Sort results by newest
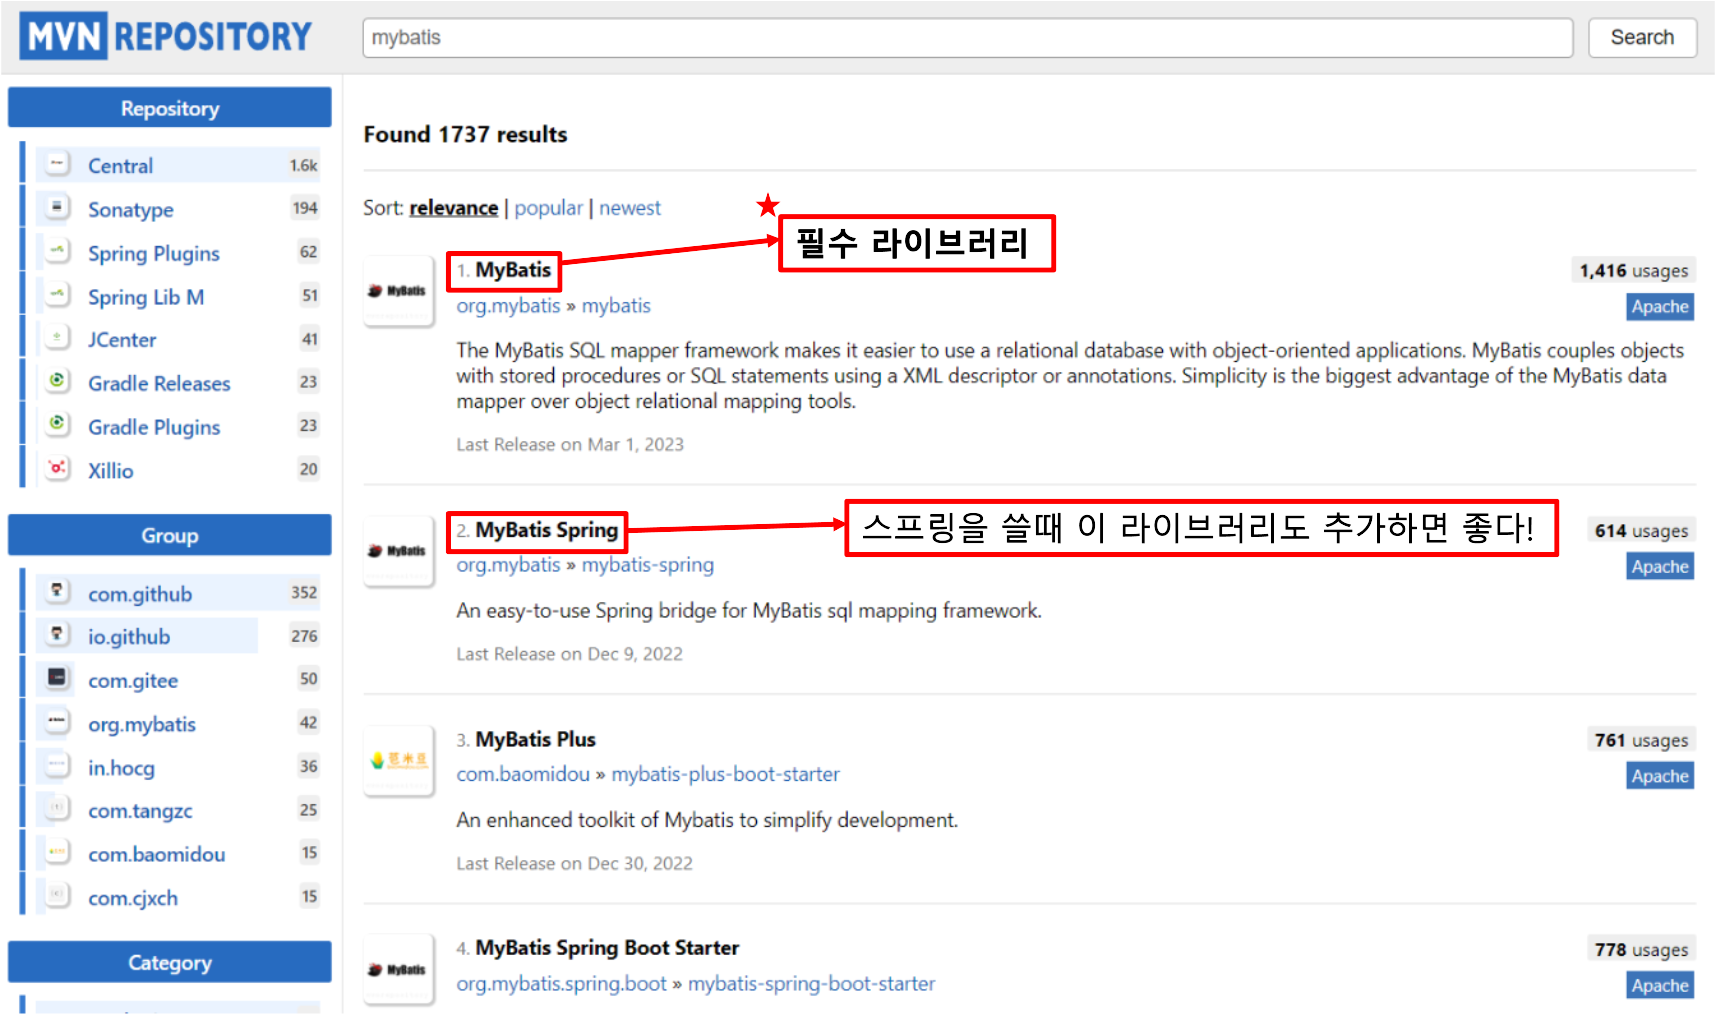Image resolution: width=1720 pixels, height=1015 pixels. [630, 208]
